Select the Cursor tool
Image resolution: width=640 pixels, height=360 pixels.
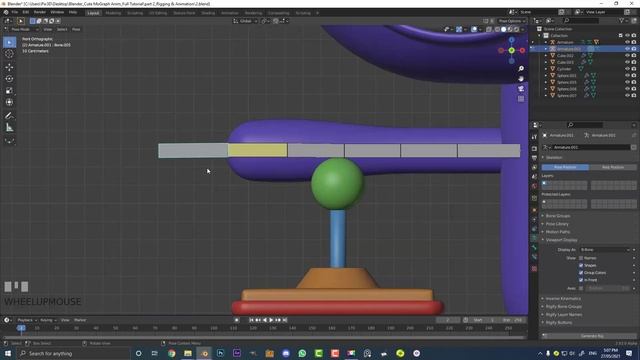(x=9, y=54)
